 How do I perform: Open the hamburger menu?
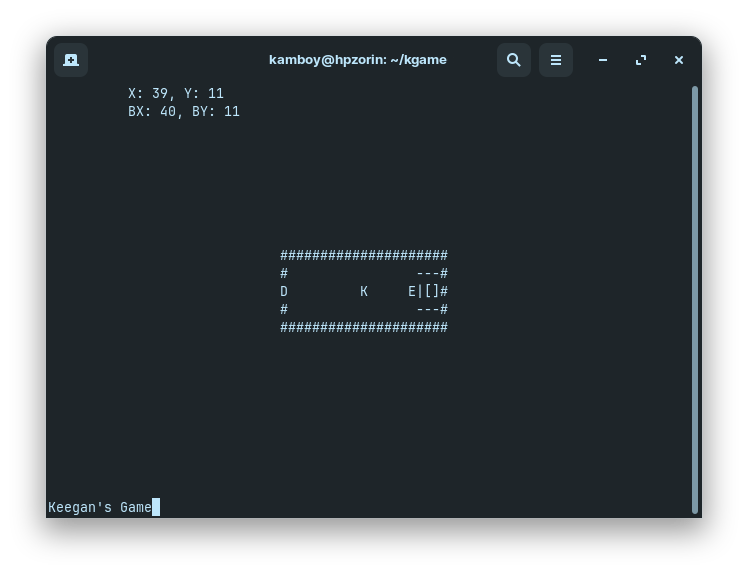click(x=556, y=60)
